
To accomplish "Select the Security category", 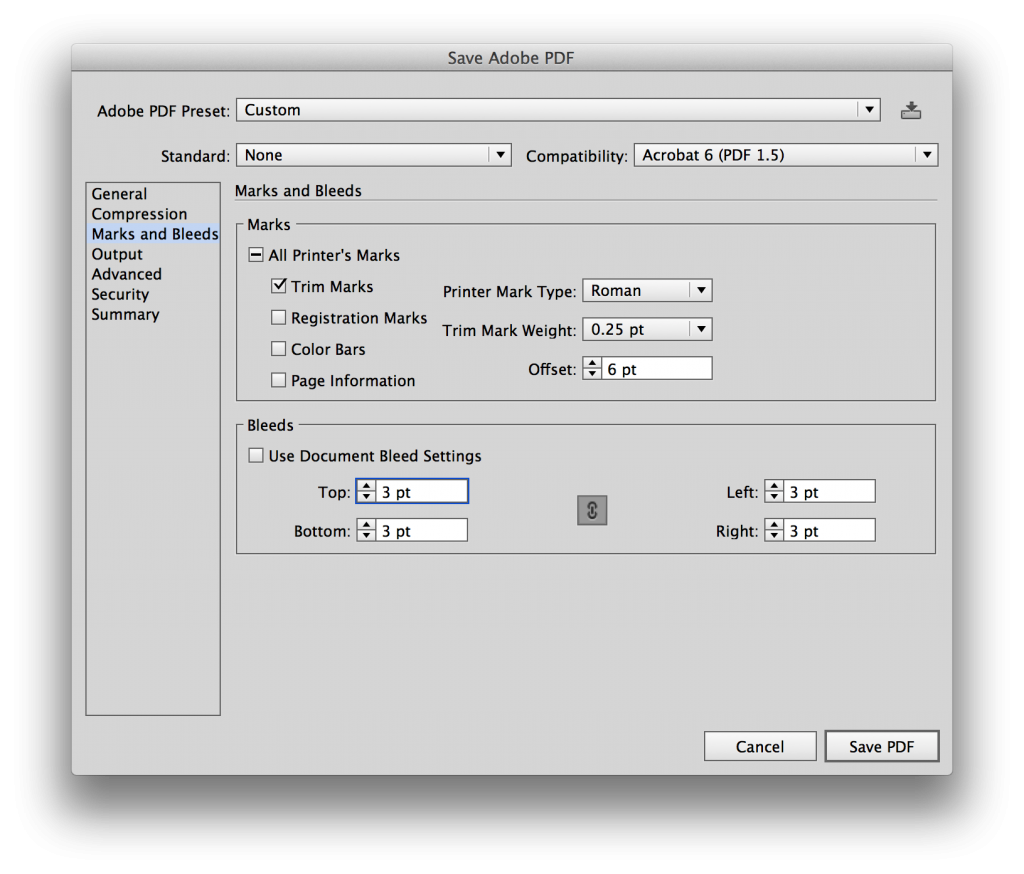I will click(153, 294).
